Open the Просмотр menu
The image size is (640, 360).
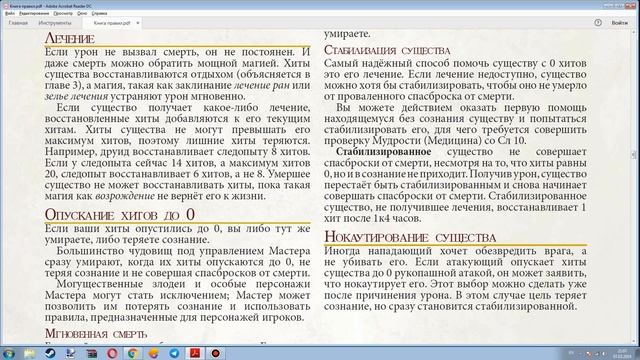coord(63,13)
